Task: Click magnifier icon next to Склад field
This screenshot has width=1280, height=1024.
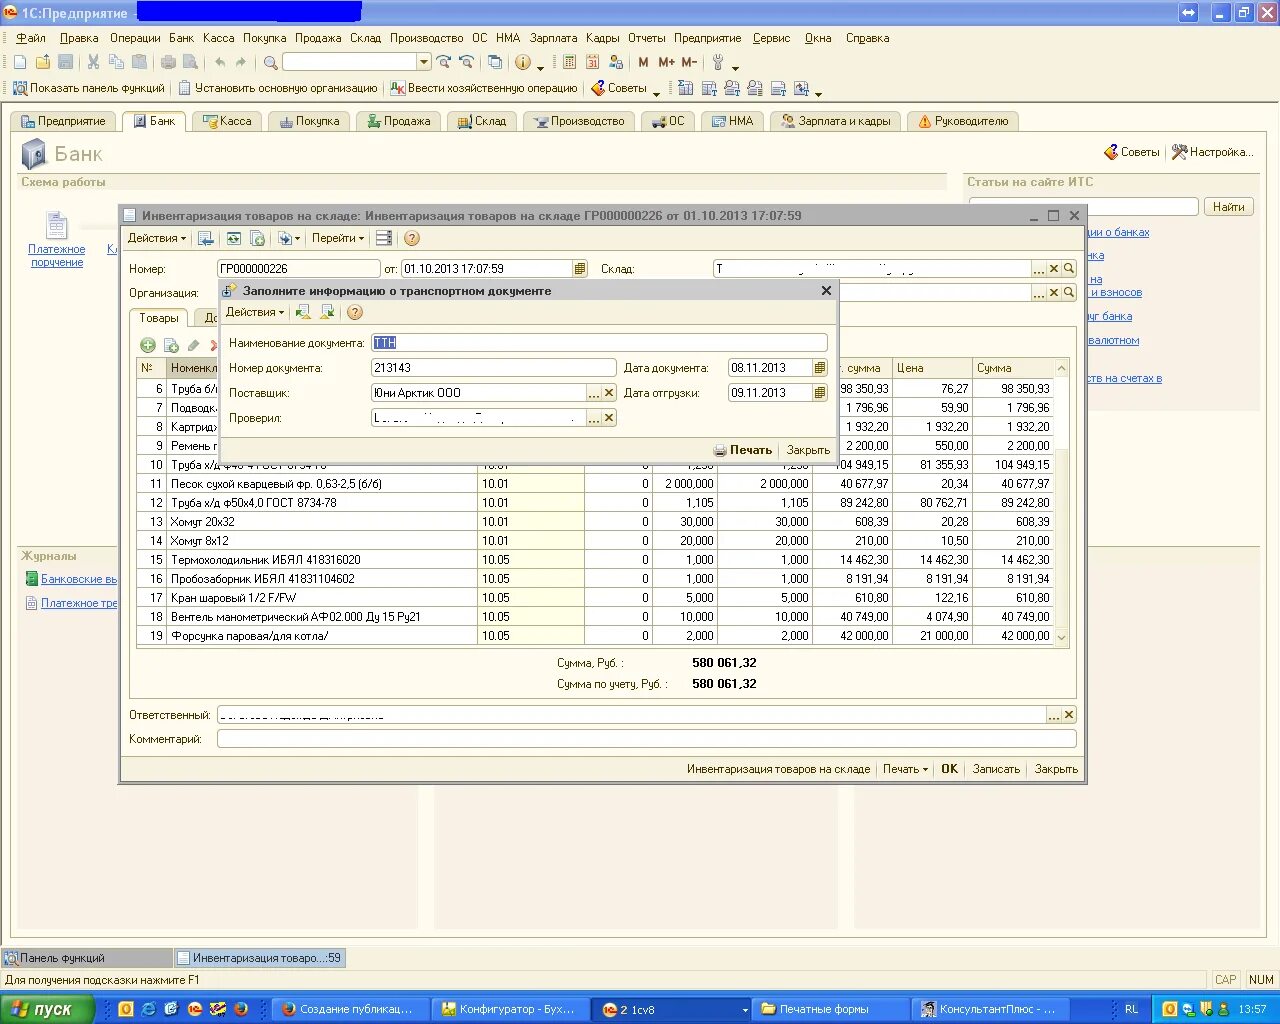Action: click(x=1069, y=269)
